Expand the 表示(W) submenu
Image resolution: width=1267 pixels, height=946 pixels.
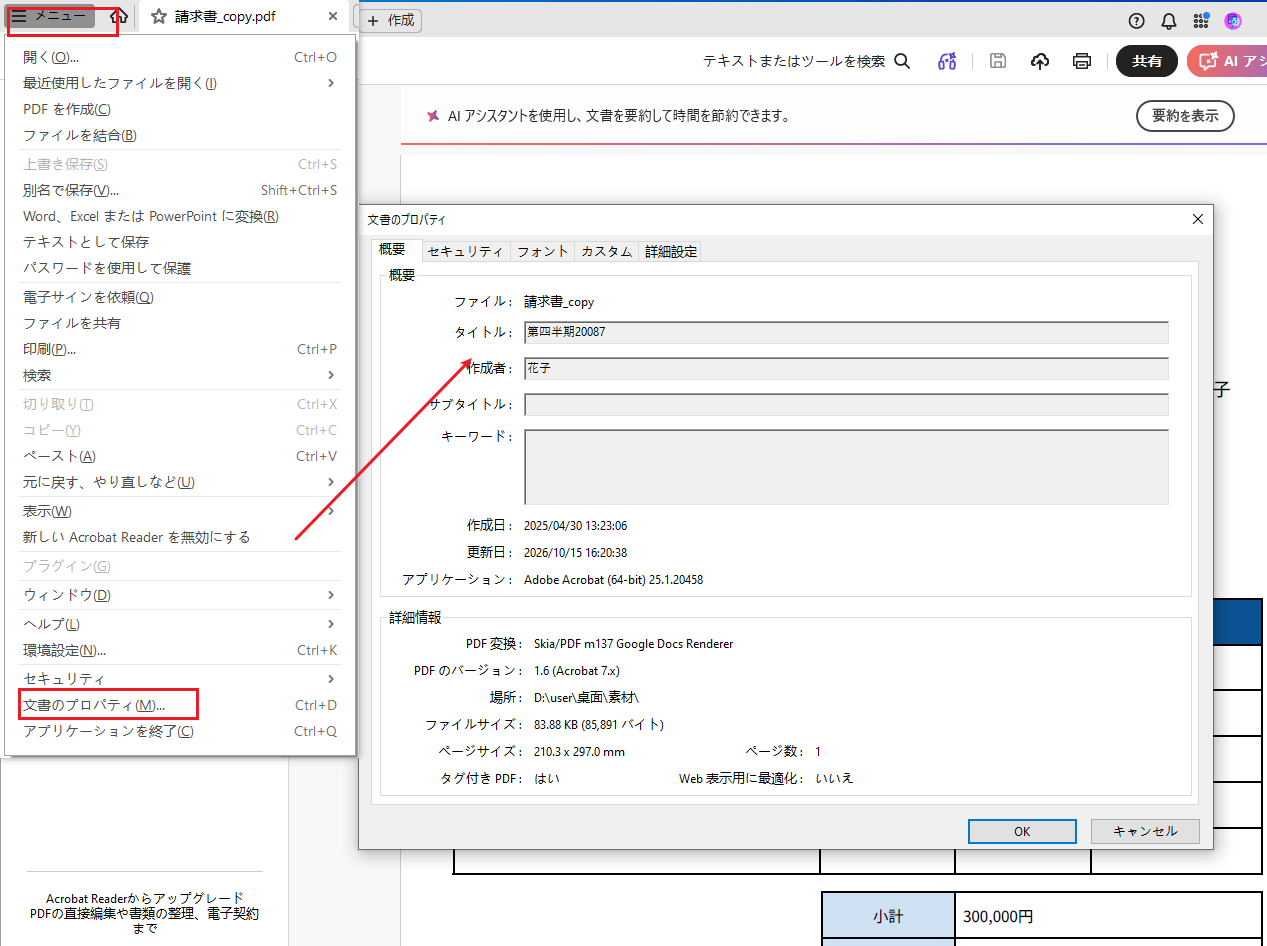(180, 511)
